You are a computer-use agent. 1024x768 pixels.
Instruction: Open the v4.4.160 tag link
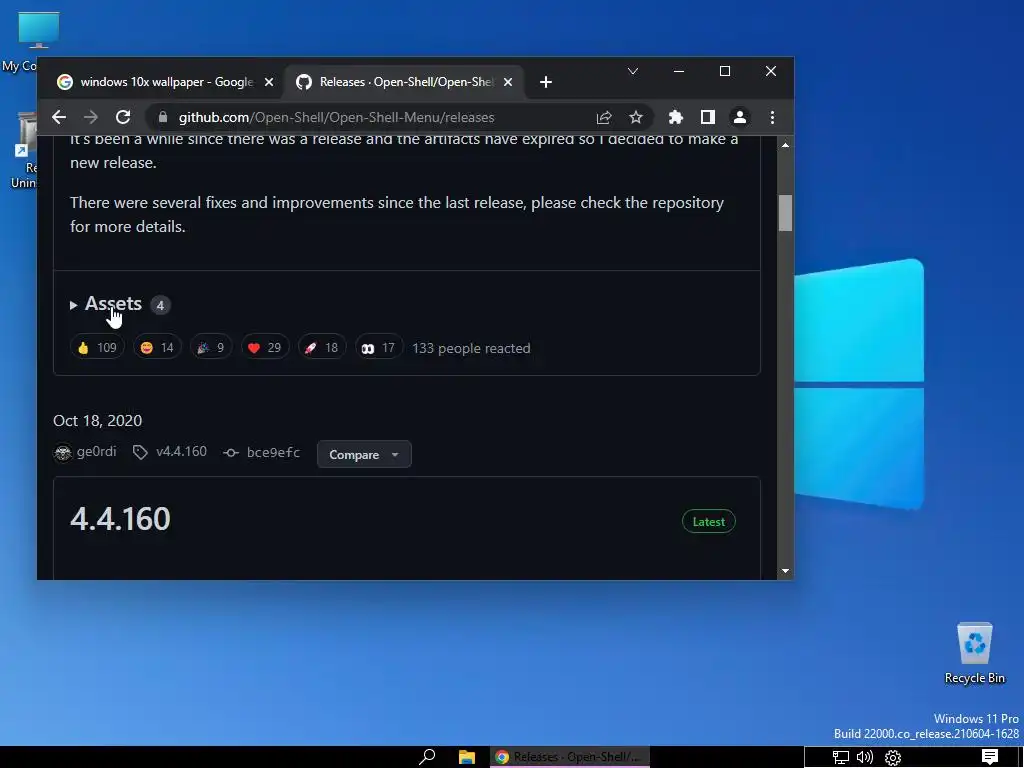tap(170, 452)
